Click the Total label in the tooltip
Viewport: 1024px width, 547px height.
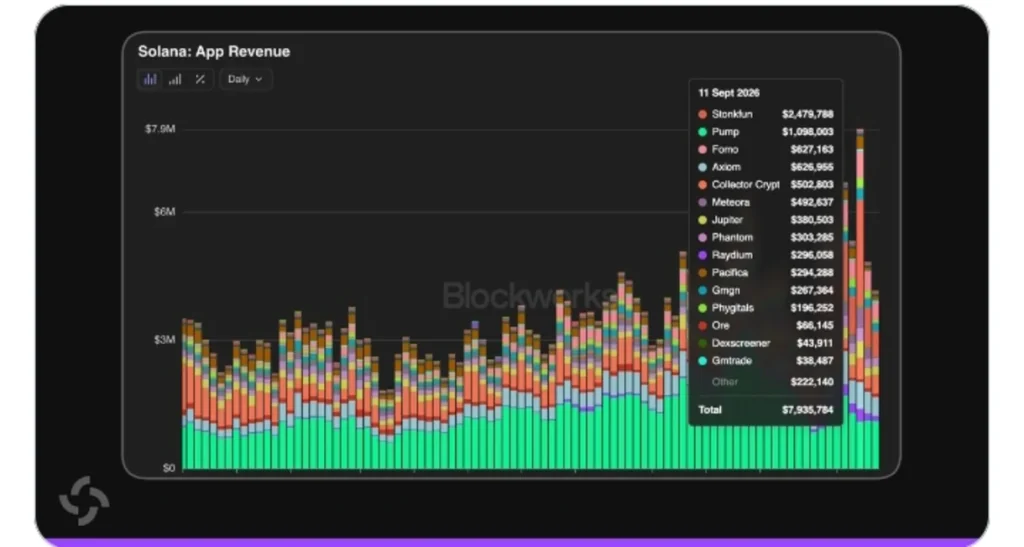pyautogui.click(x=710, y=410)
